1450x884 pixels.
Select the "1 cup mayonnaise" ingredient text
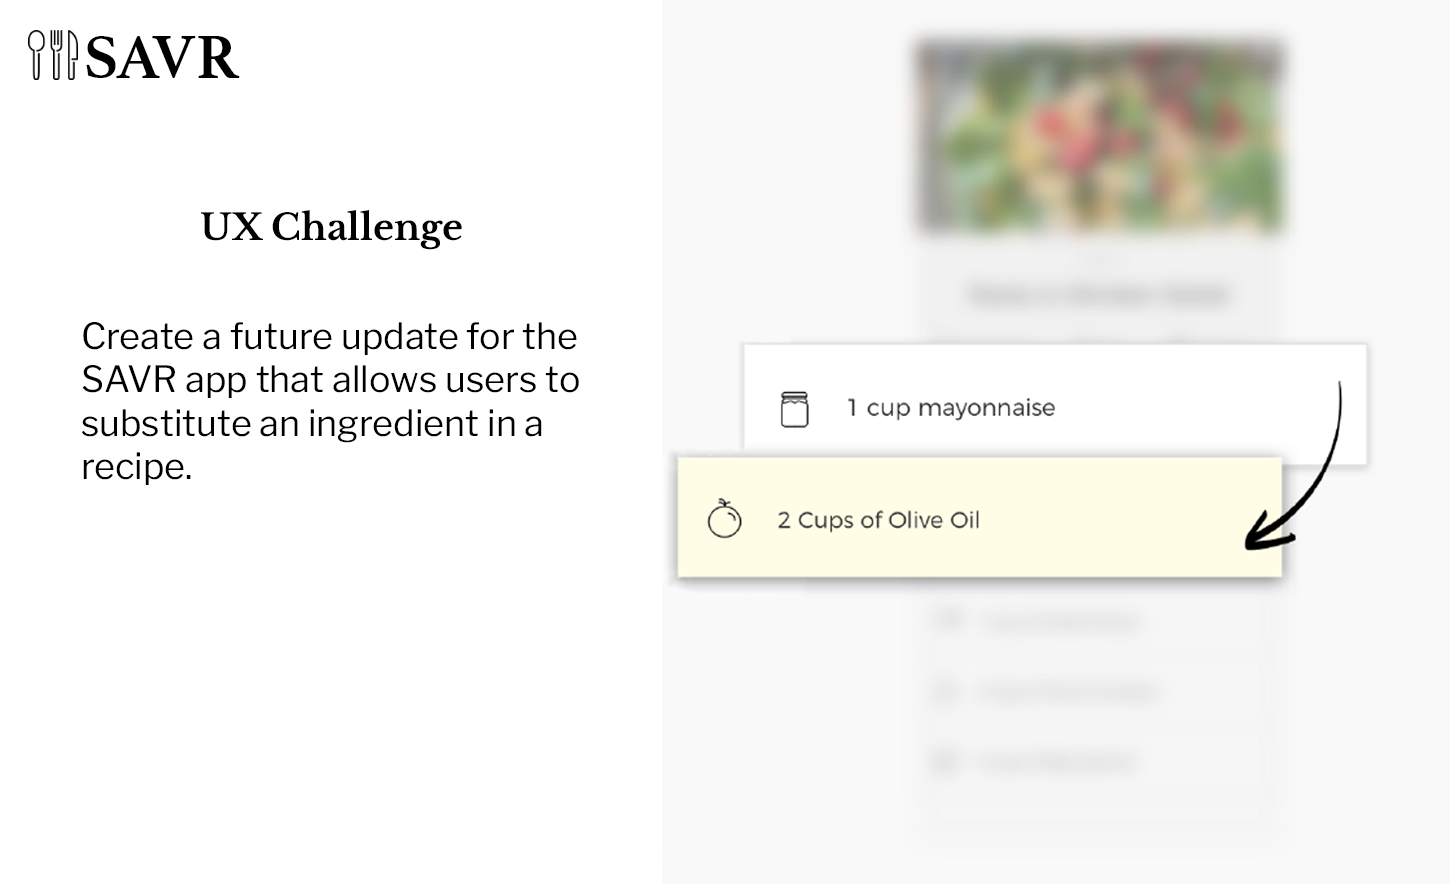(951, 408)
